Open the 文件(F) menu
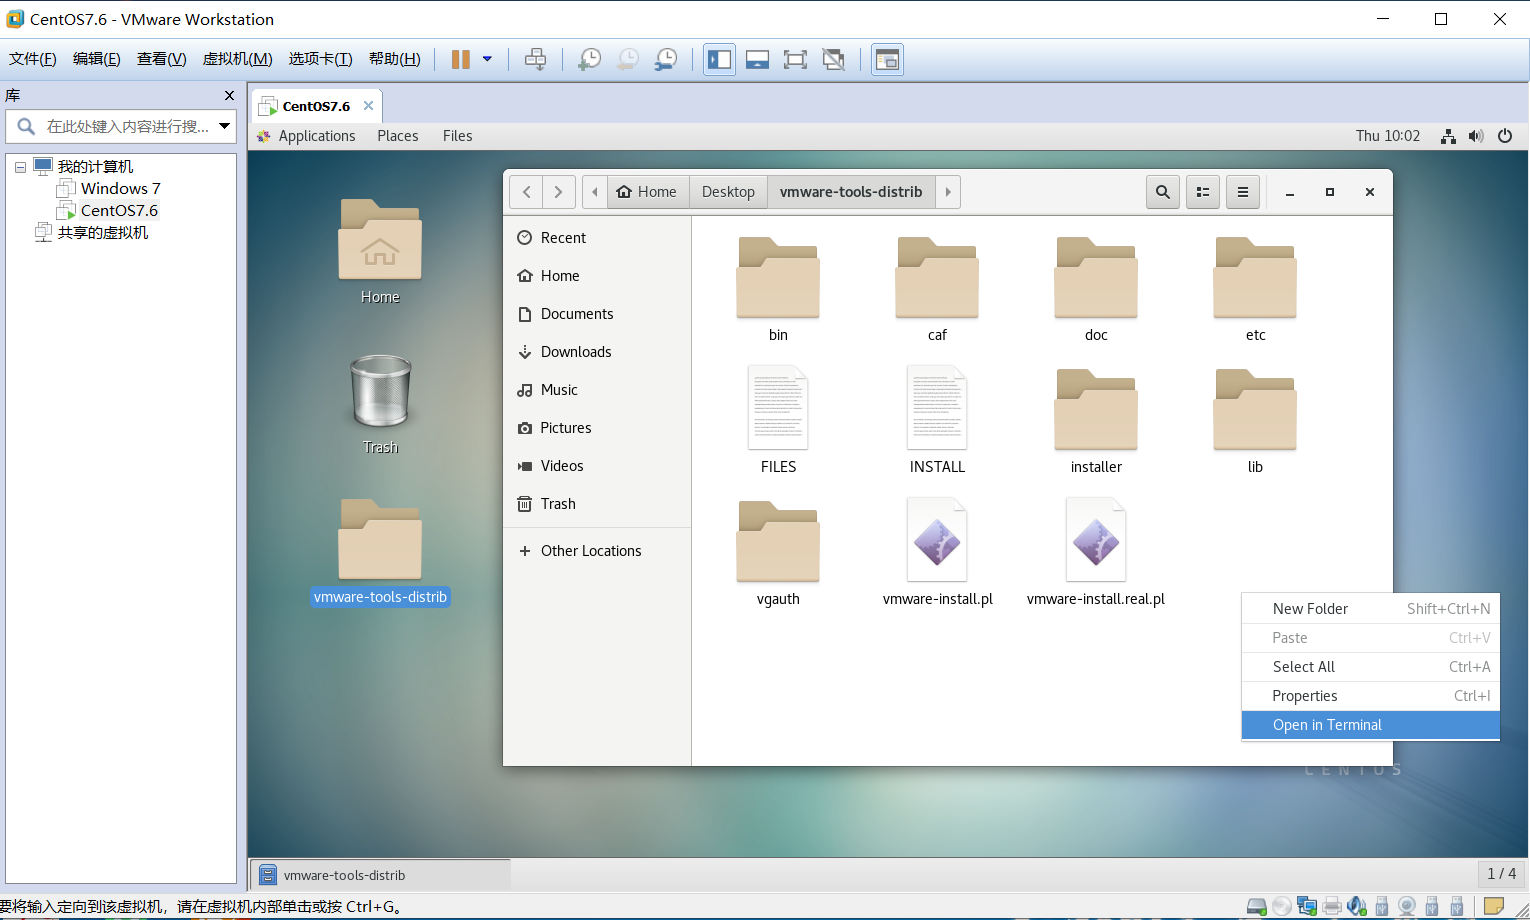This screenshot has width=1530, height=920. [x=33, y=59]
